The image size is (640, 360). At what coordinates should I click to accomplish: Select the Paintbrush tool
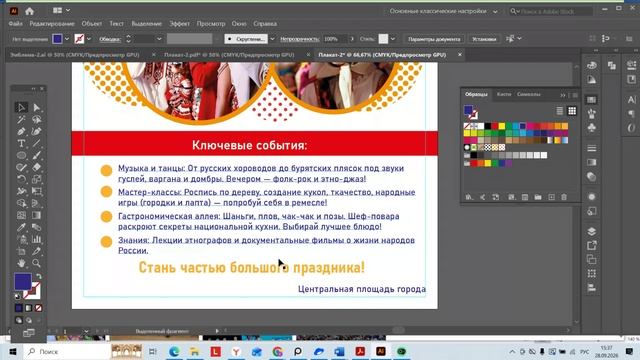coord(37,156)
